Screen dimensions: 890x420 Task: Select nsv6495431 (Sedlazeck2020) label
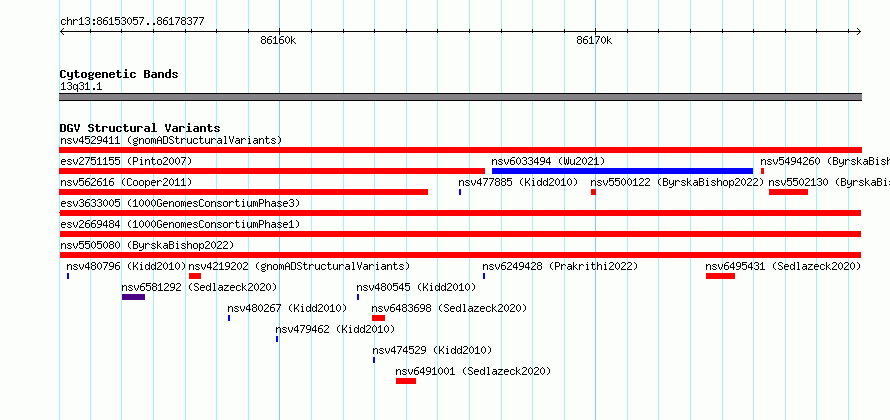point(783,267)
